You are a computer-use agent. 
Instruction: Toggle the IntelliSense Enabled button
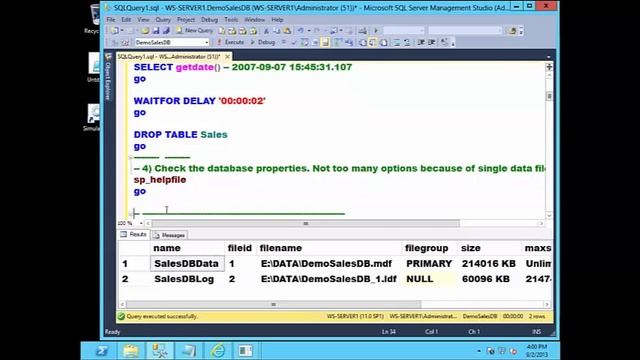(x=325, y=42)
